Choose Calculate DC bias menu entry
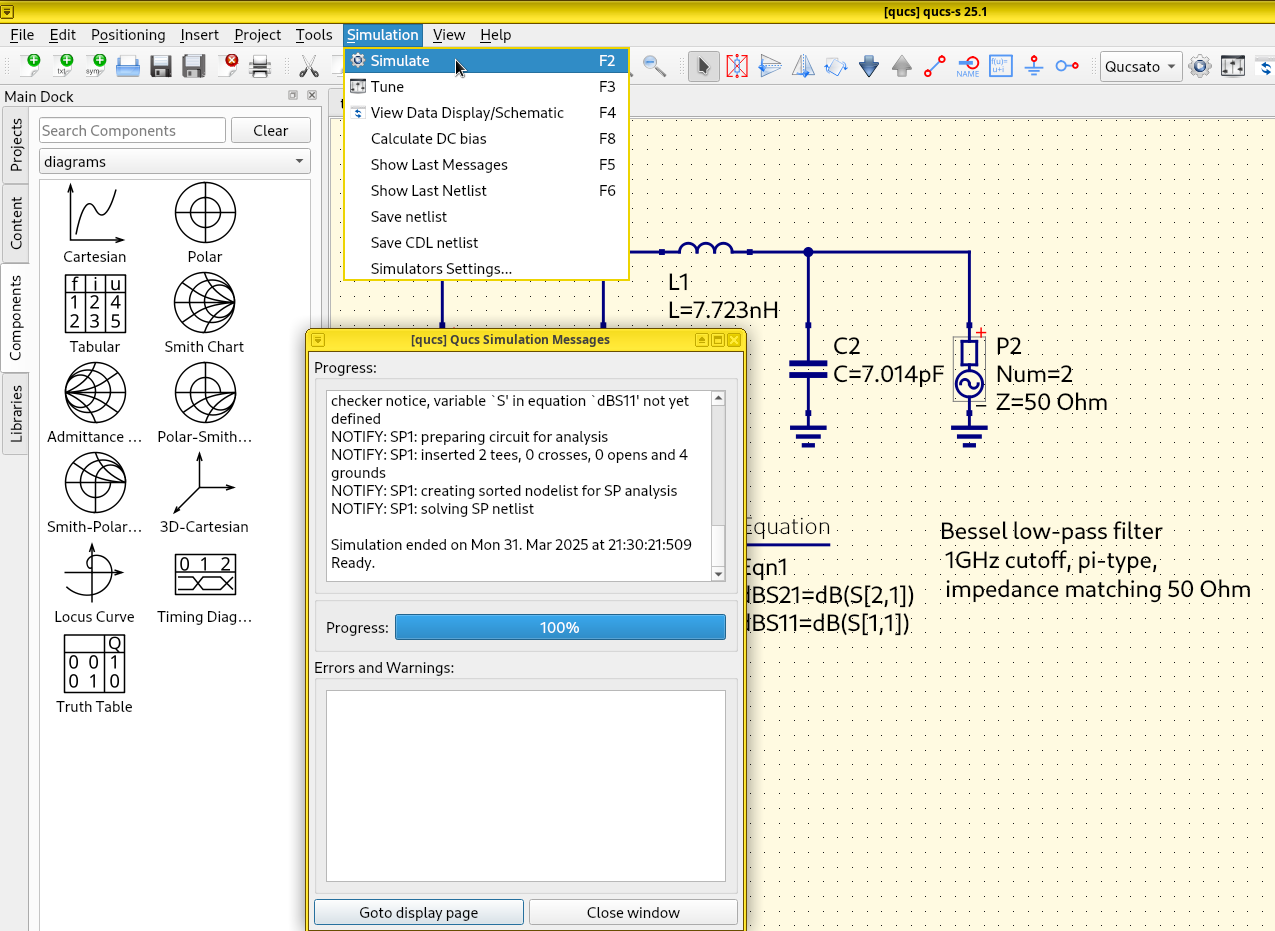The height and width of the screenshot is (931, 1275). pos(428,139)
